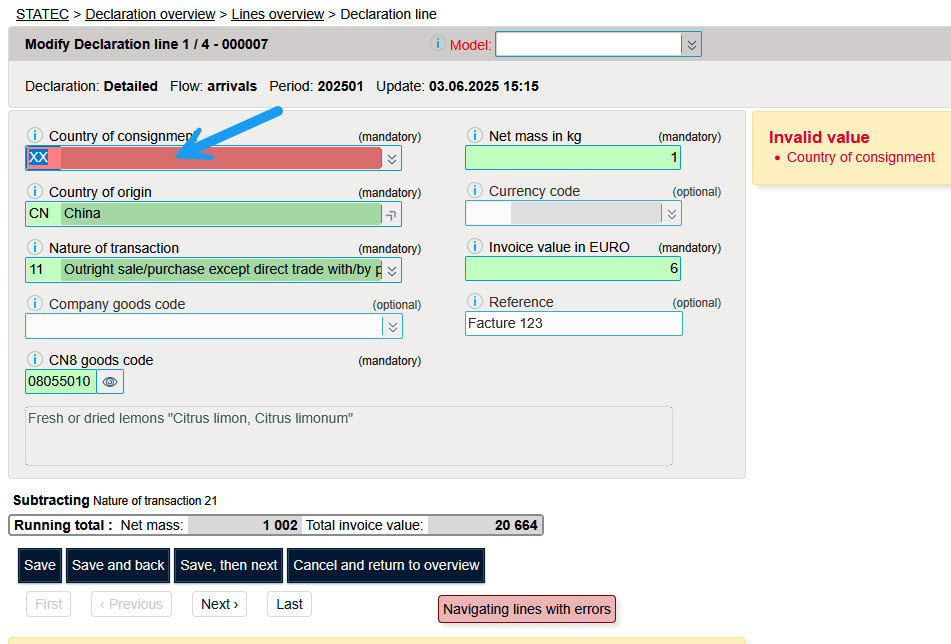Image resolution: width=951 pixels, height=644 pixels.
Task: Click info icon next to Invoice value in EURO
Action: point(474,247)
